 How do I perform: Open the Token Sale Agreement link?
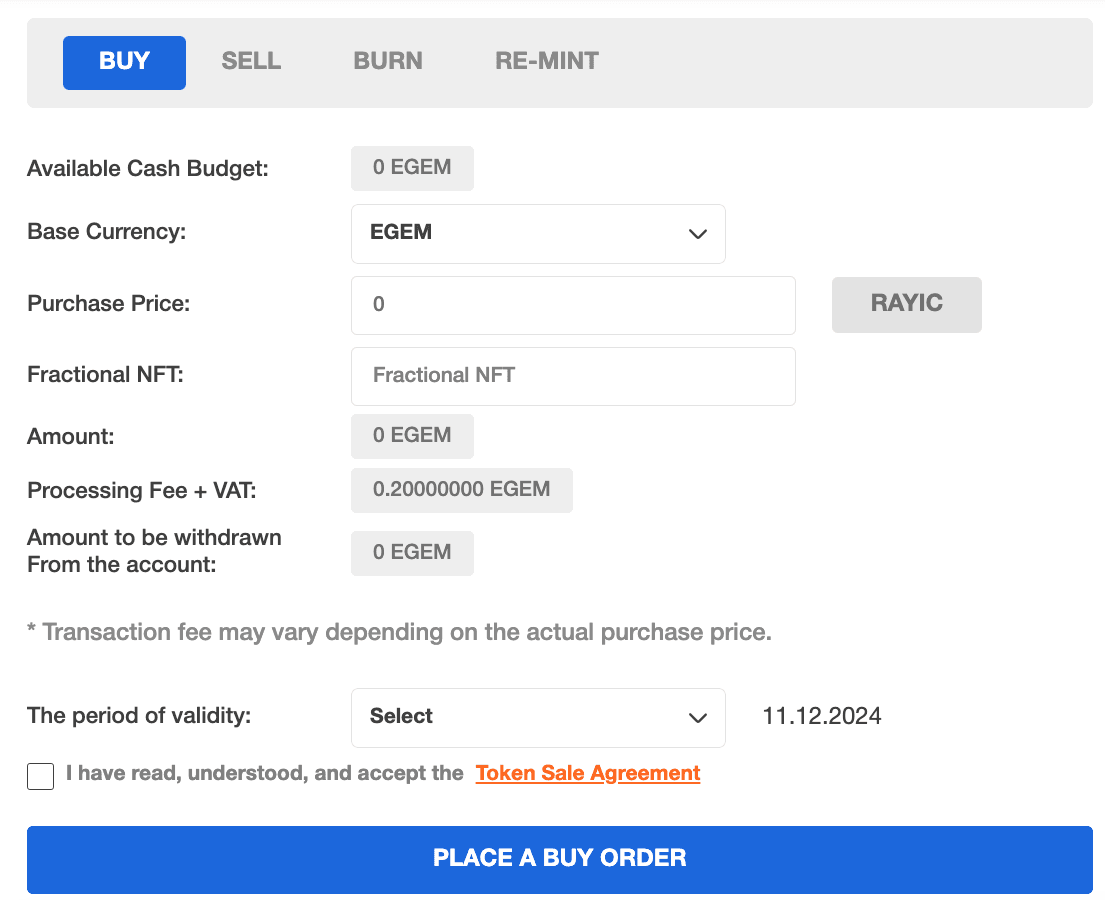(x=587, y=773)
